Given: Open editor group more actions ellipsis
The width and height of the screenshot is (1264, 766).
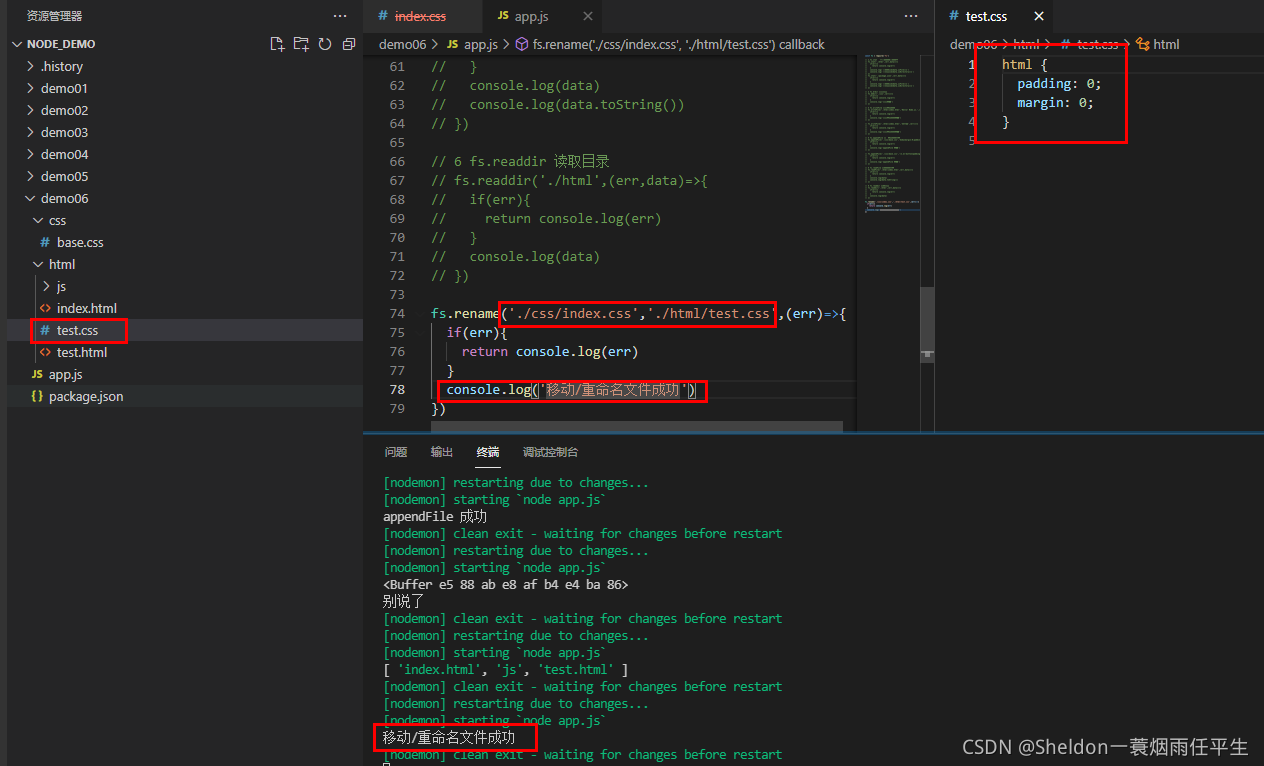Looking at the screenshot, I should pyautogui.click(x=910, y=16).
